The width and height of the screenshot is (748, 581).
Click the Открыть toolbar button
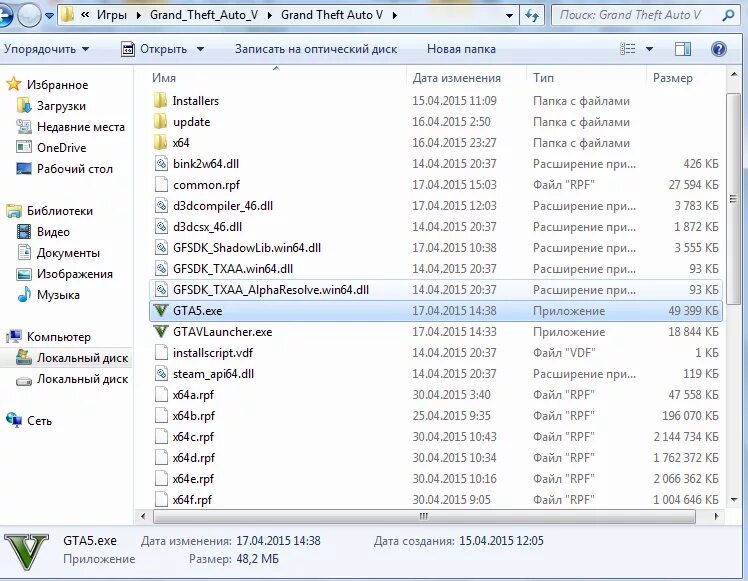[155, 49]
